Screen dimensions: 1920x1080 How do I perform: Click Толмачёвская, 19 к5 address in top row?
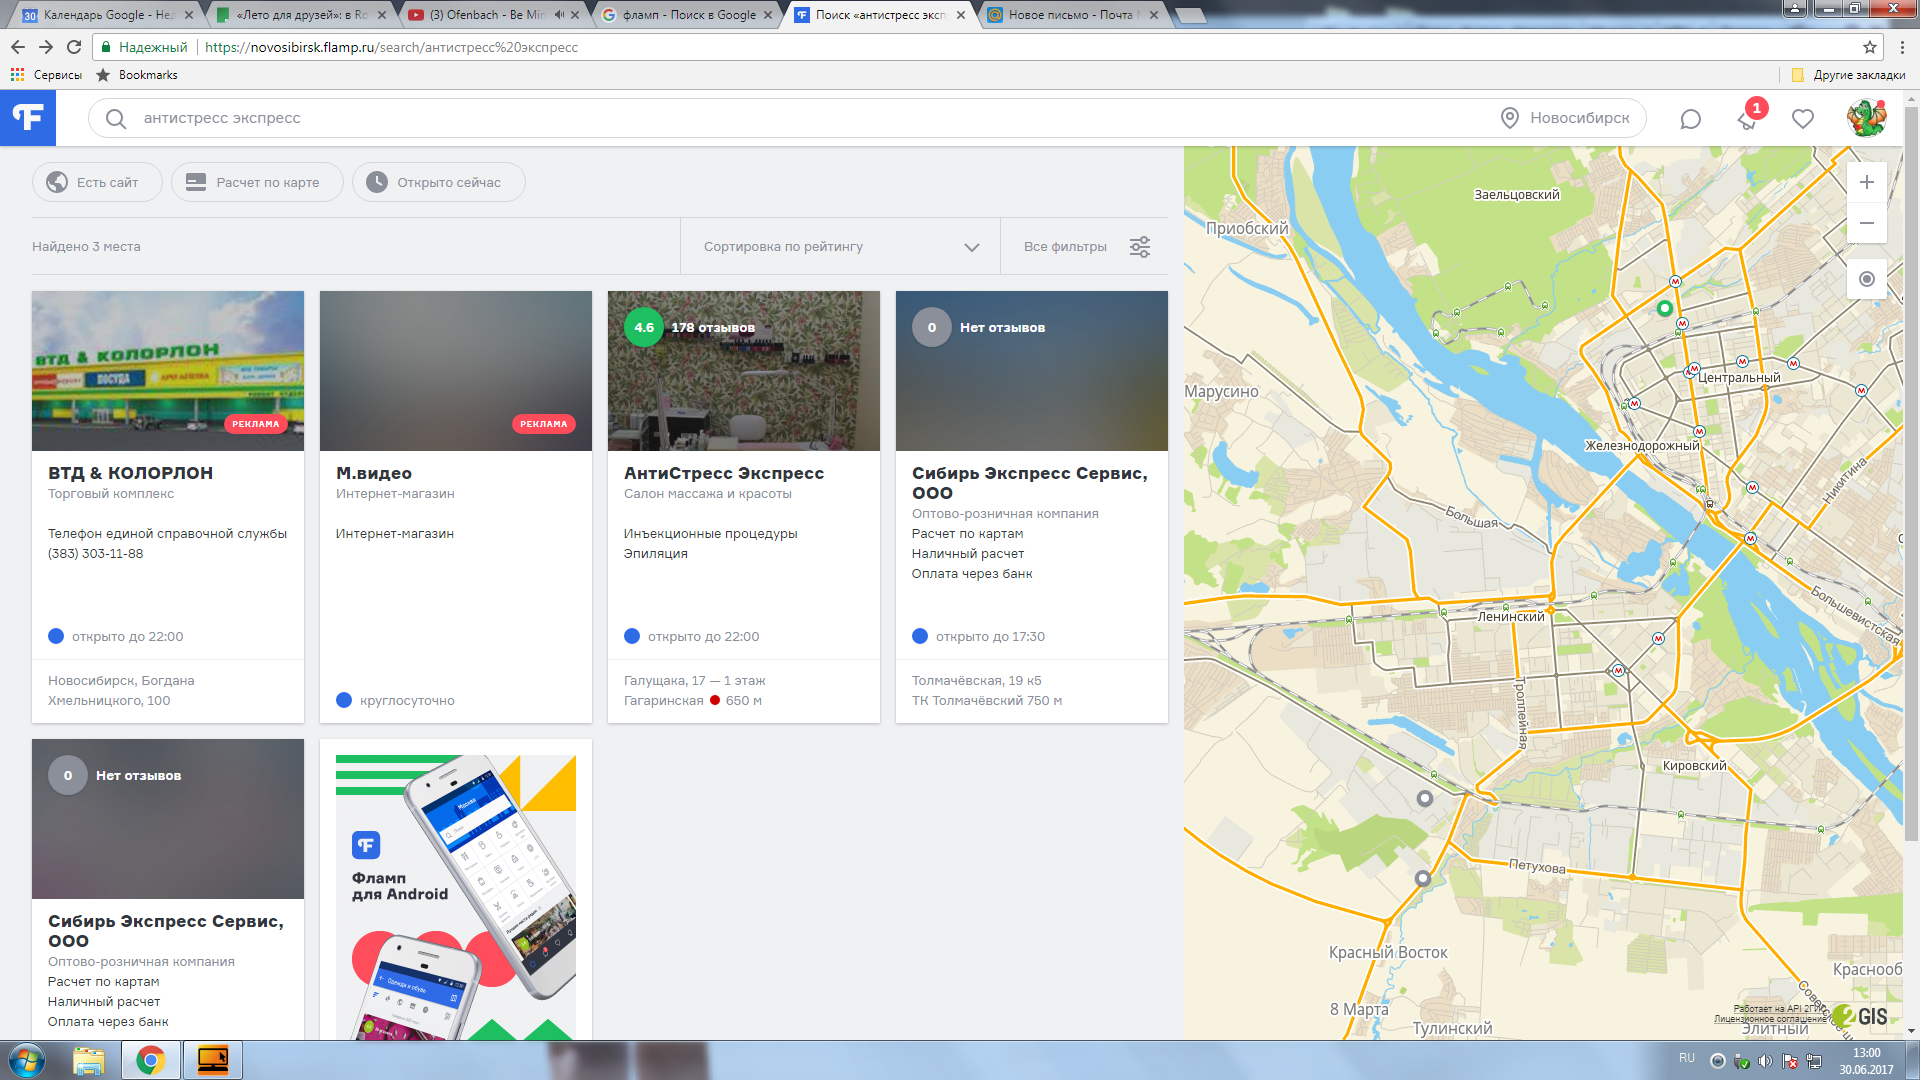[x=977, y=681]
